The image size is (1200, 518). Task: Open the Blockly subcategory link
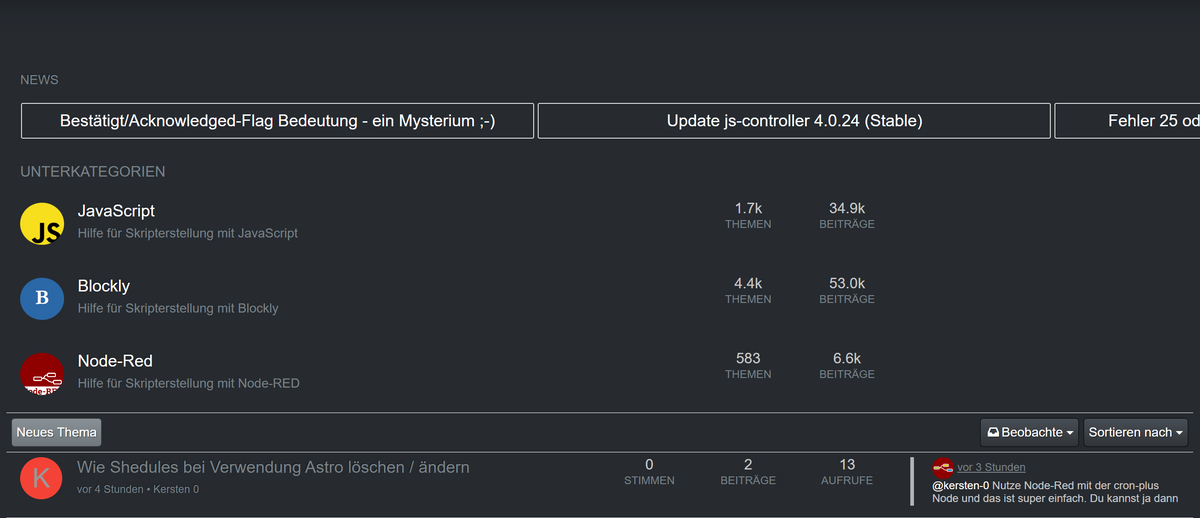tap(104, 286)
